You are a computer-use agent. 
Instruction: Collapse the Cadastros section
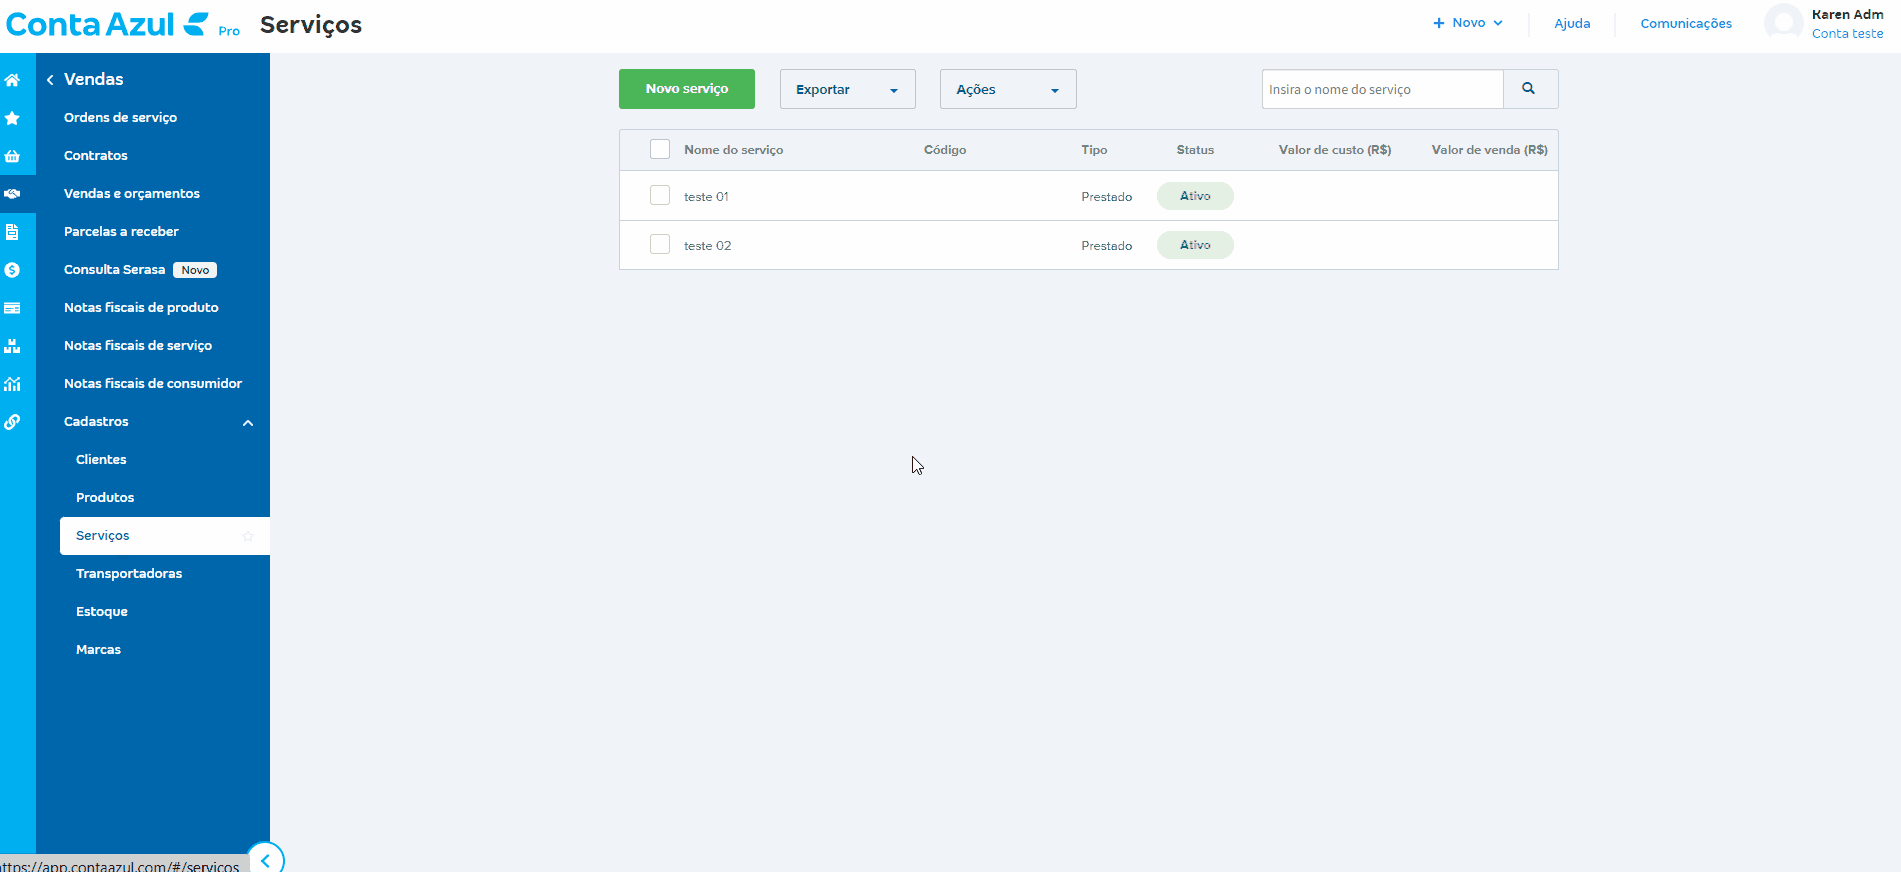248,423
